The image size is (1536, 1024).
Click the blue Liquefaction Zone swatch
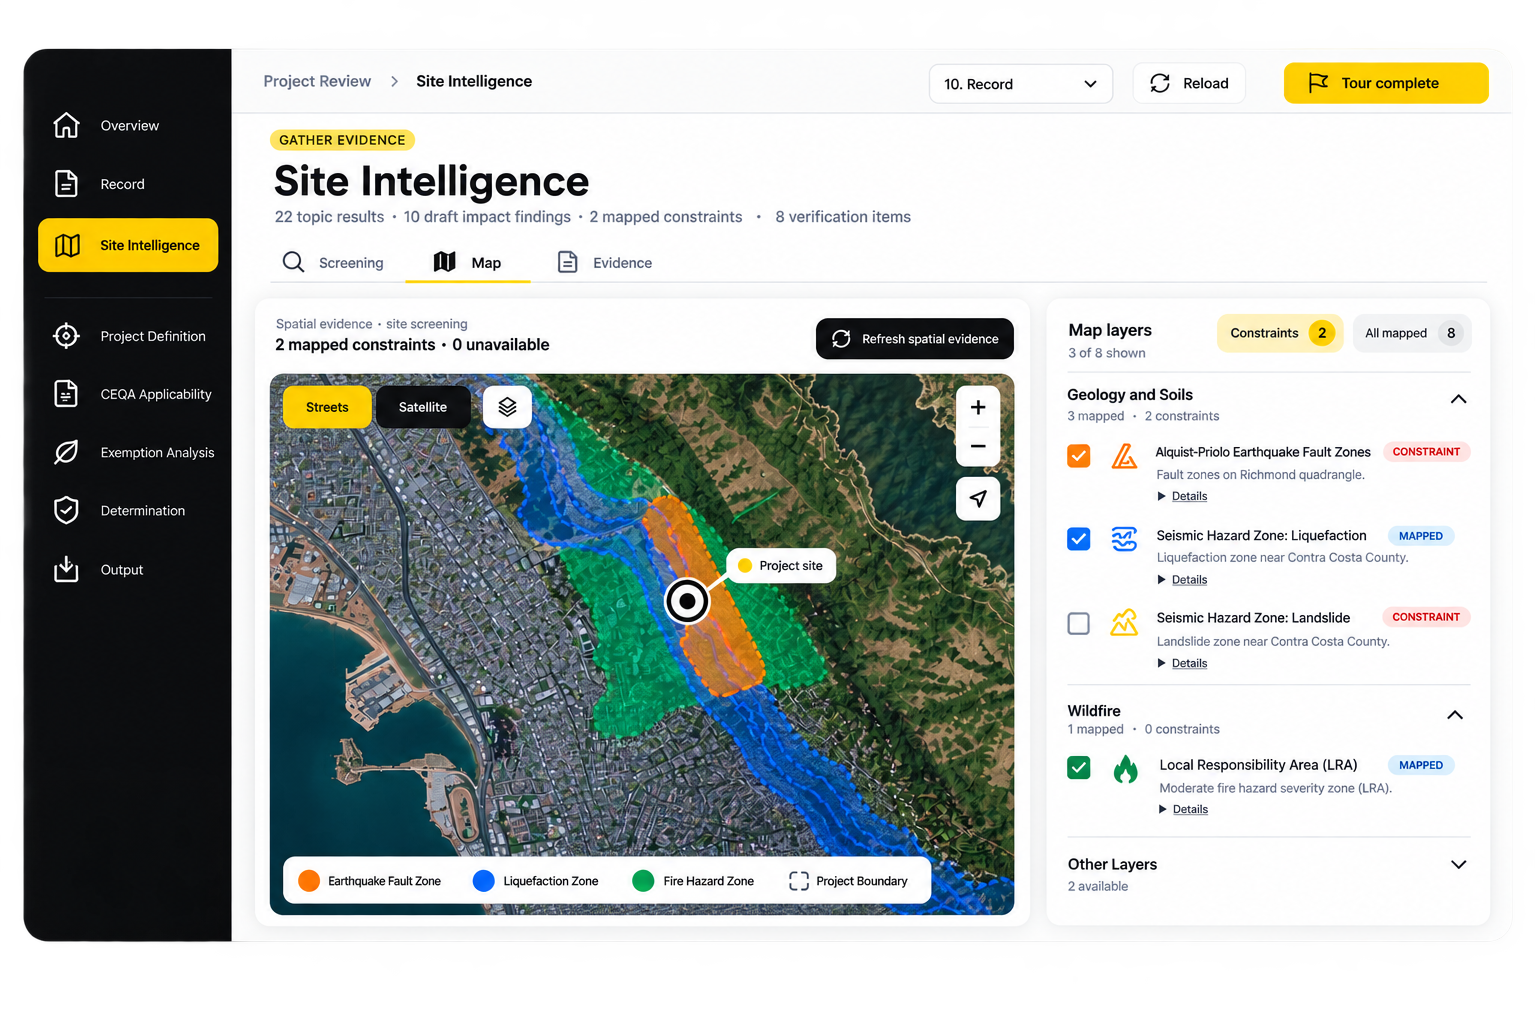point(484,881)
